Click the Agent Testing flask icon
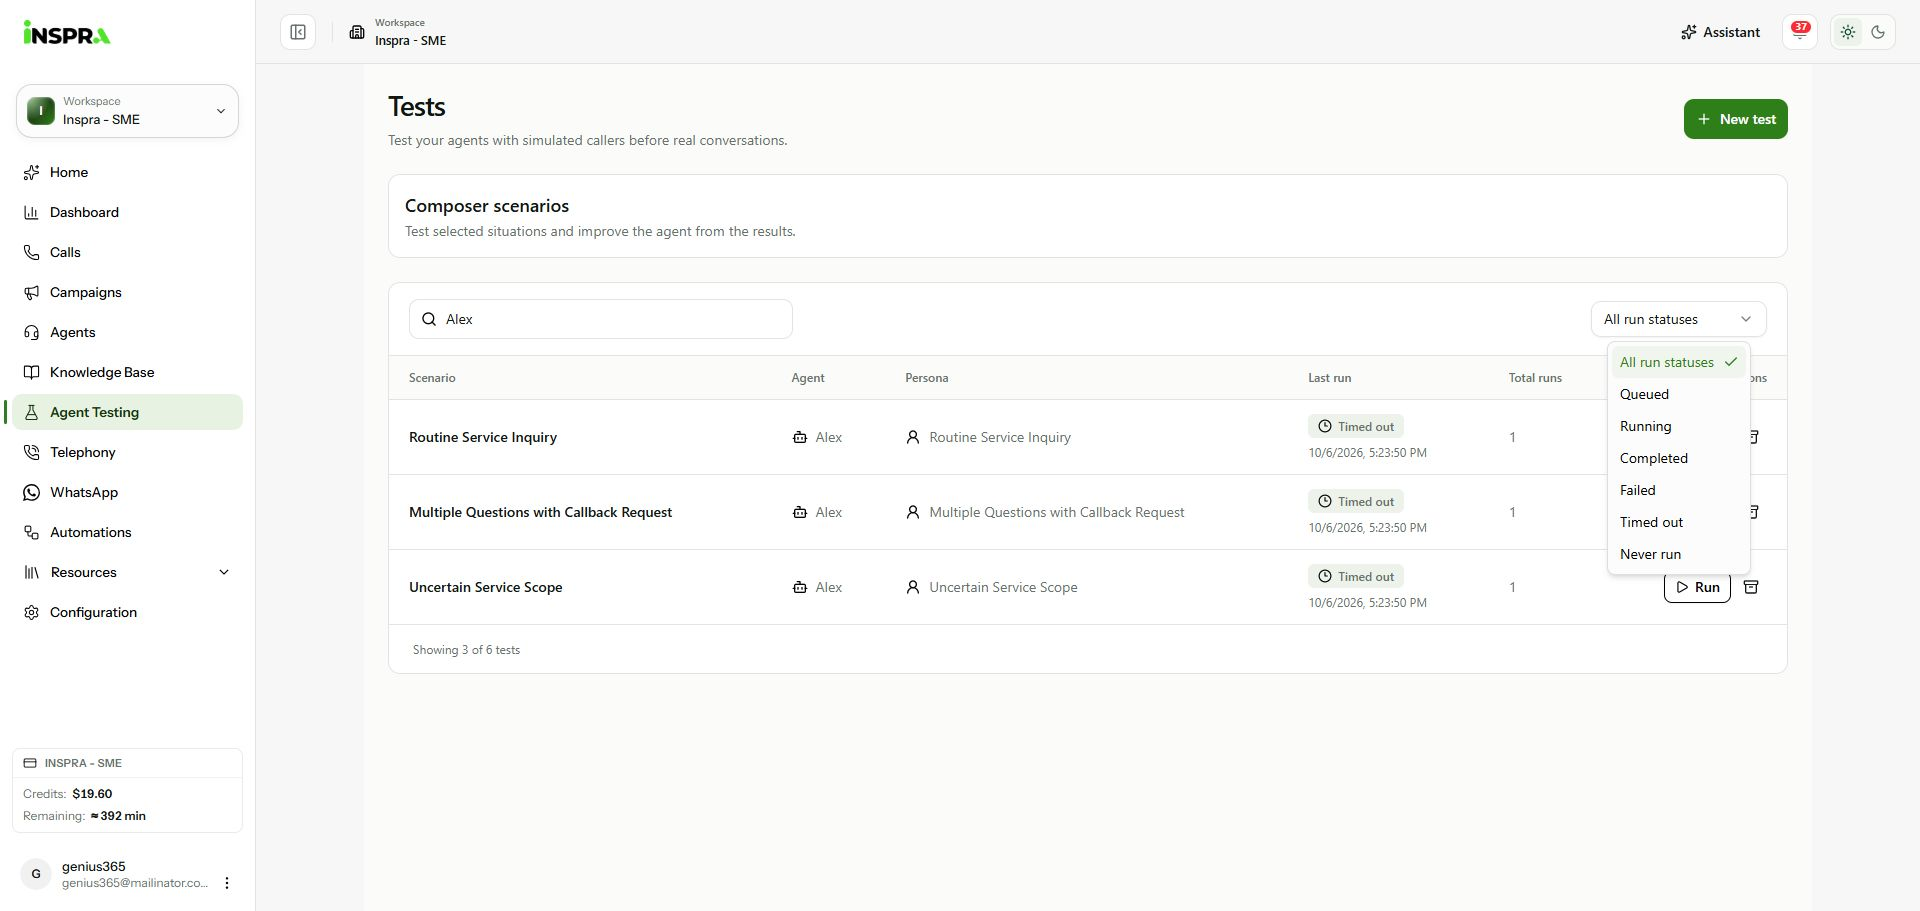Viewport: 1920px width, 911px height. [x=31, y=412]
